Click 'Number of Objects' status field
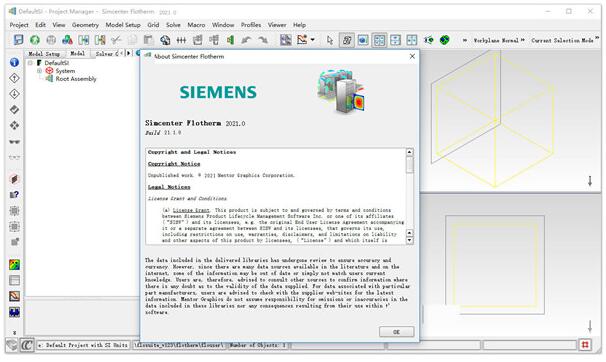Image resolution: width=606 pixels, height=362 pixels. tap(258, 345)
